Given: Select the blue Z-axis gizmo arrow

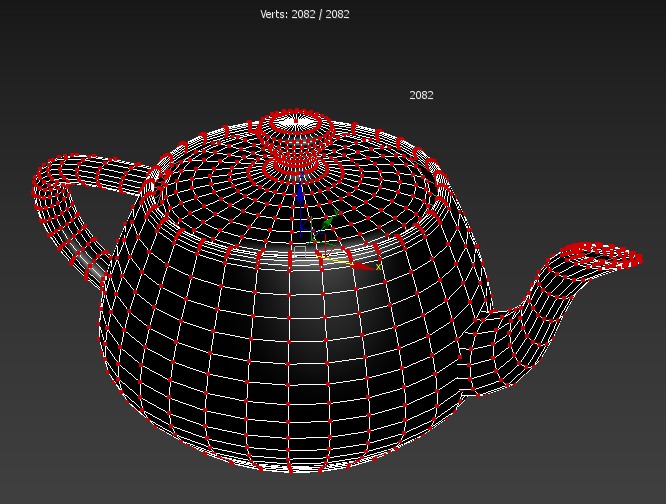Looking at the screenshot, I should tap(301, 193).
